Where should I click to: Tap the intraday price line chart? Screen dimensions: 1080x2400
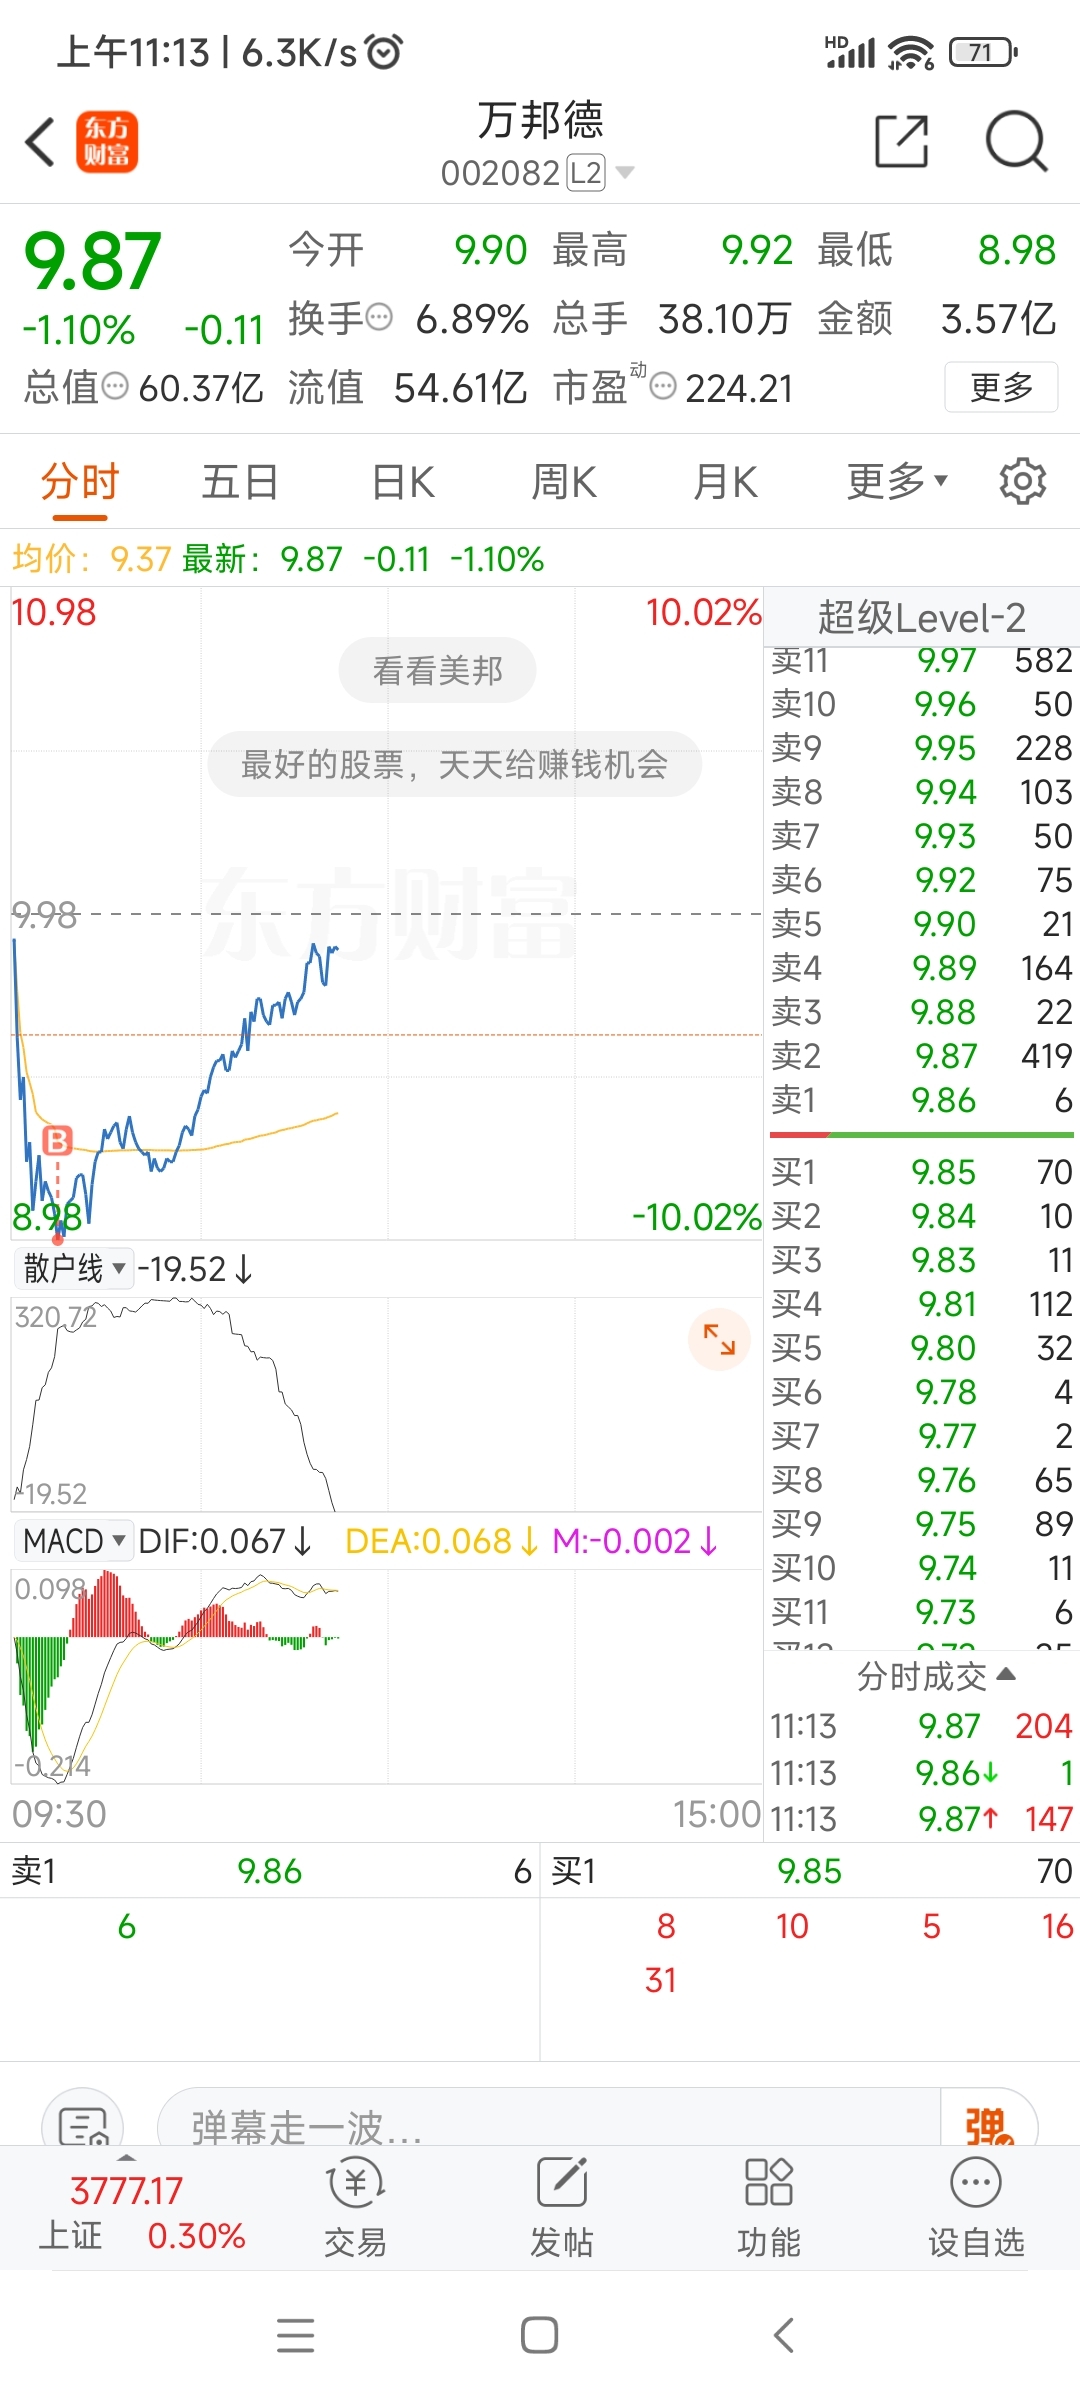pos(386,913)
